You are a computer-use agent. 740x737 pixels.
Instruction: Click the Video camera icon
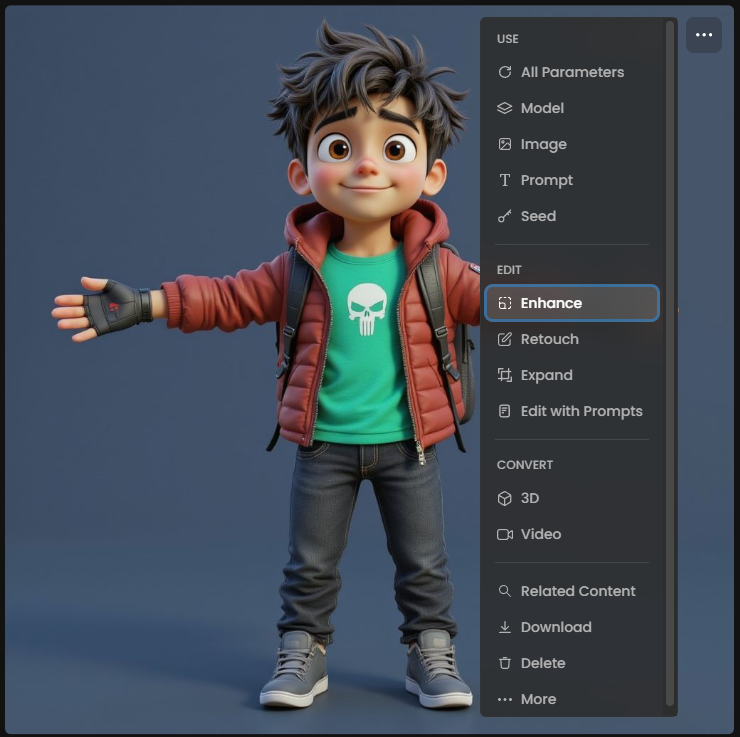[x=505, y=534]
